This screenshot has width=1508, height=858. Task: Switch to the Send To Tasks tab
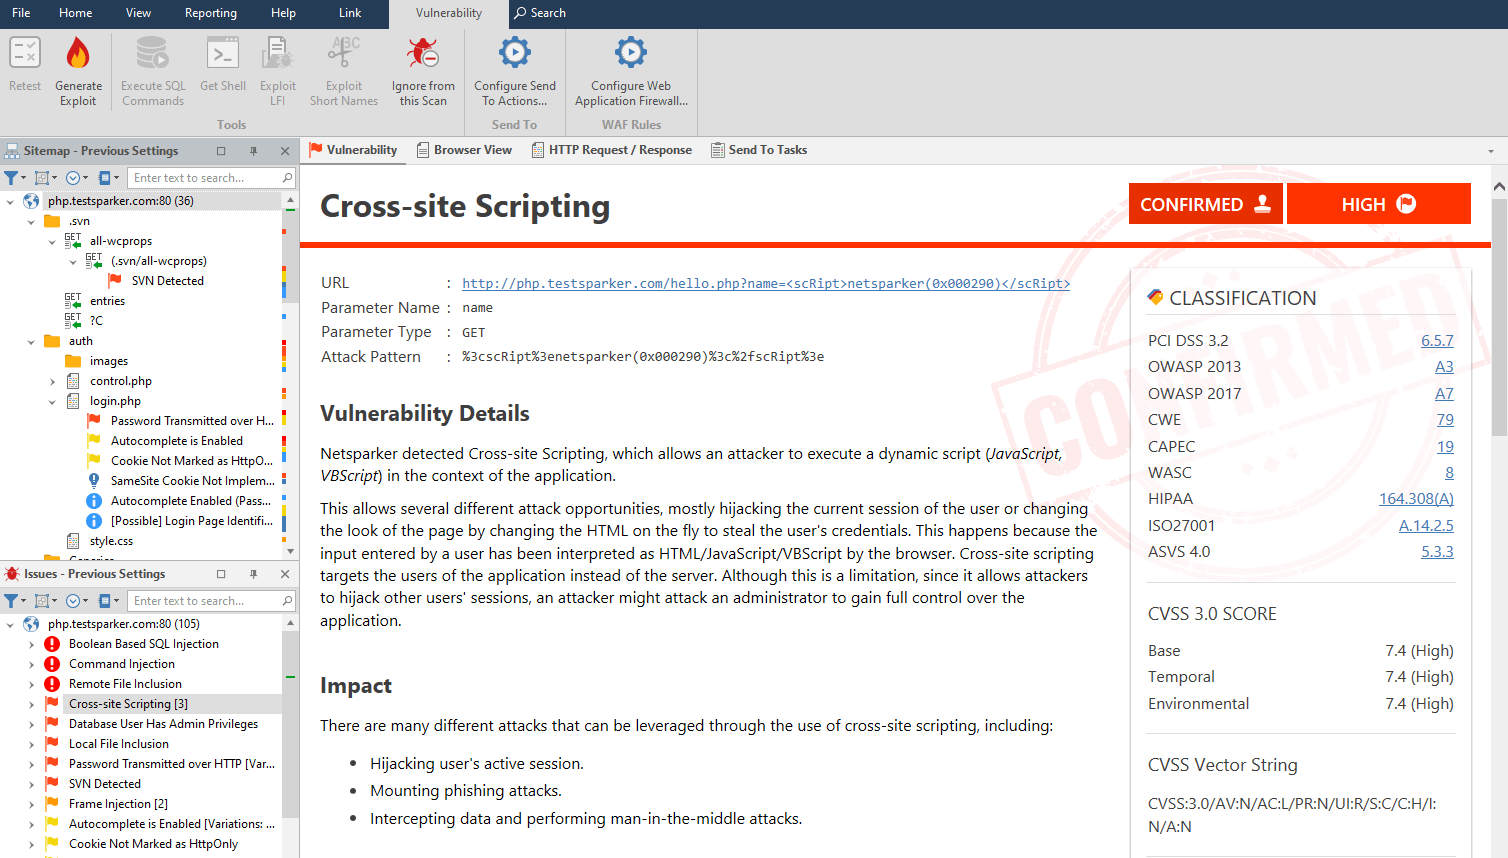point(759,150)
